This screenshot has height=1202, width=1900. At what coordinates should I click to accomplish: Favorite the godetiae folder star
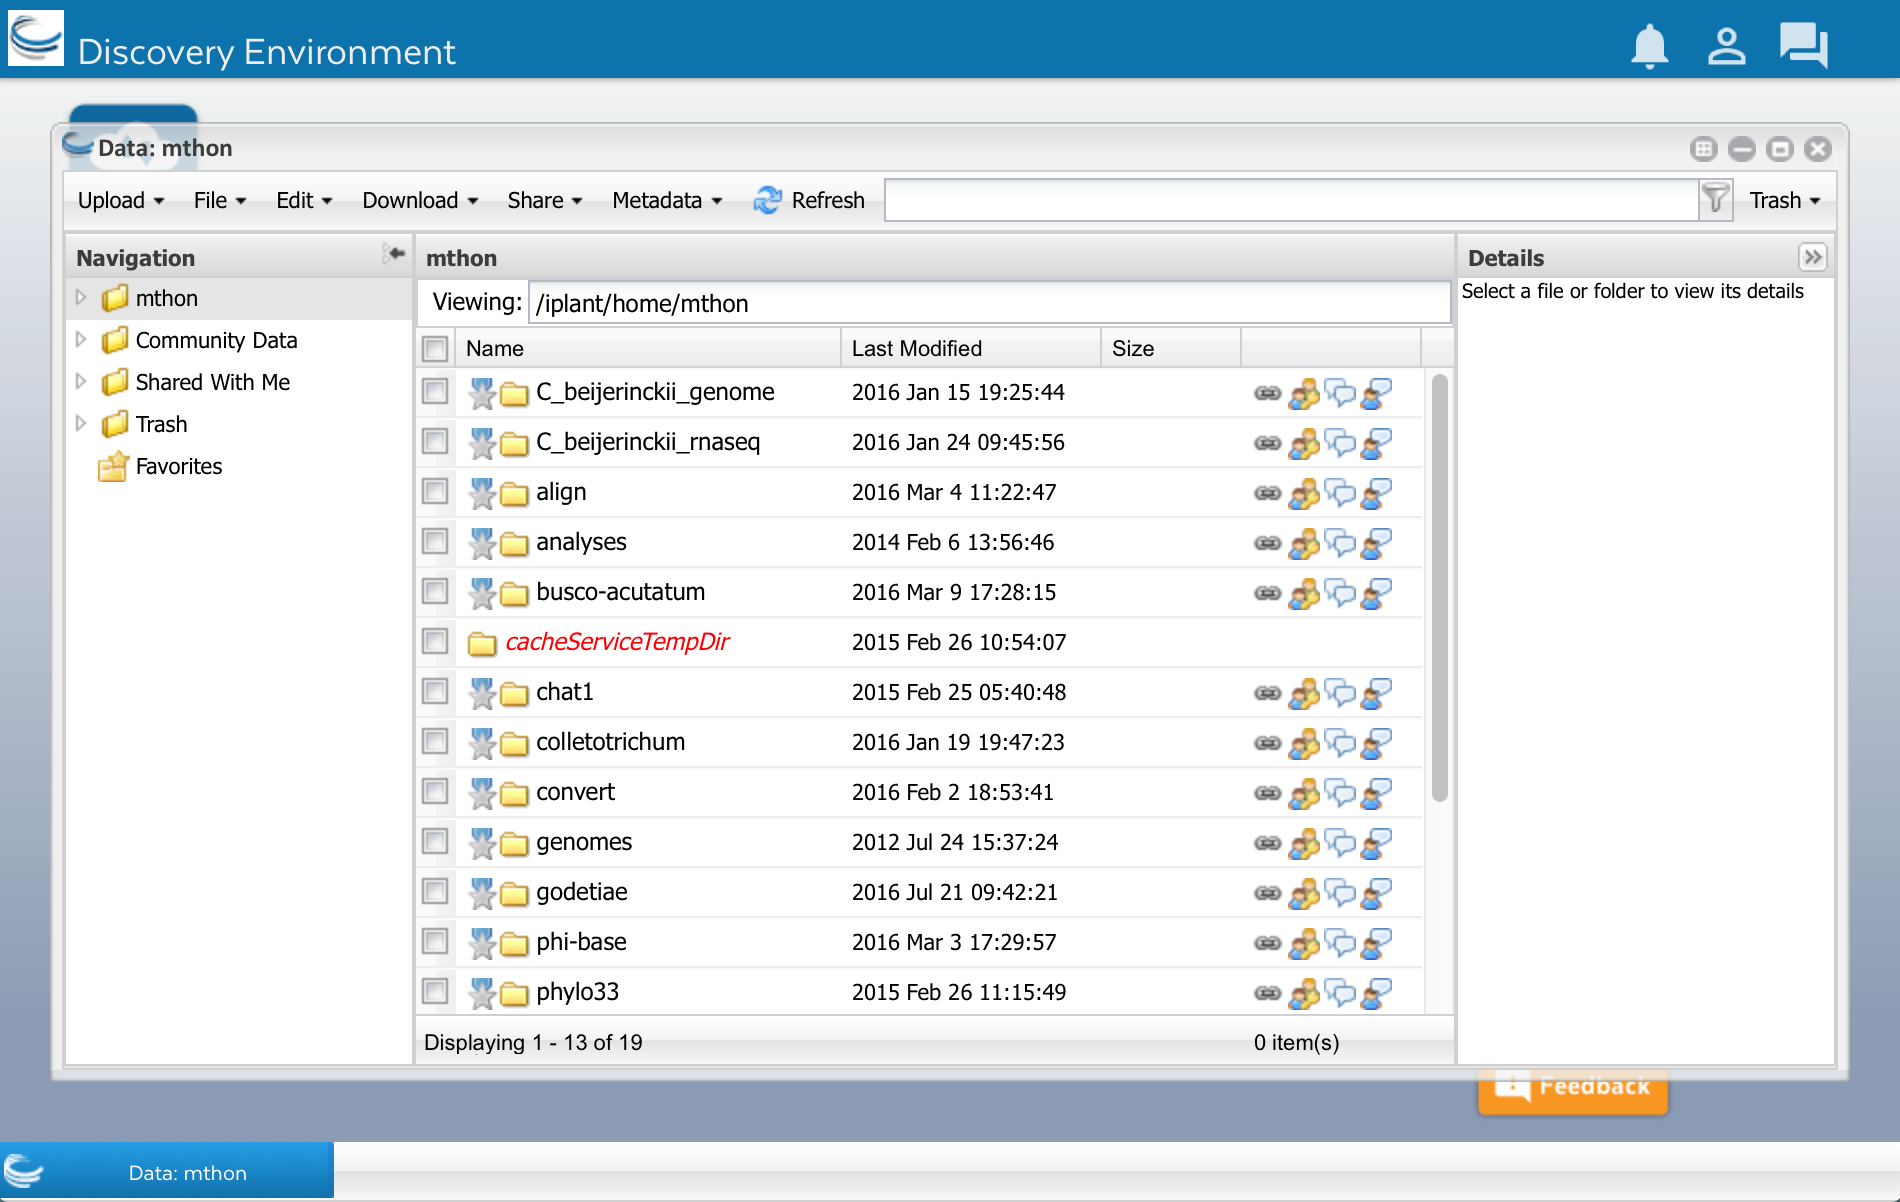[482, 893]
